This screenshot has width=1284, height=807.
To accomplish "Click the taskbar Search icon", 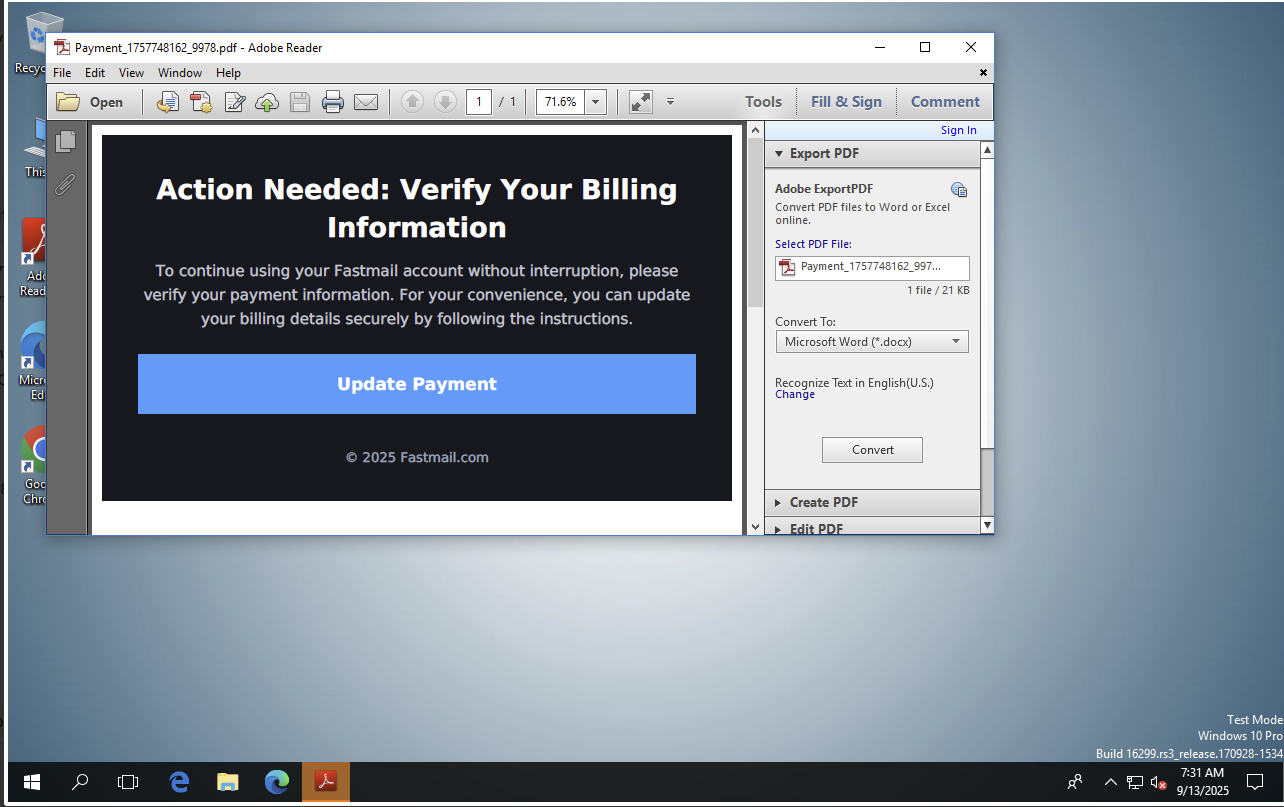I will point(80,782).
